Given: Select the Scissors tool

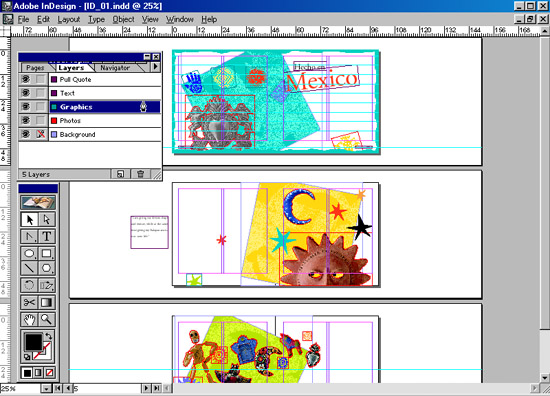Looking at the screenshot, I should click(29, 302).
